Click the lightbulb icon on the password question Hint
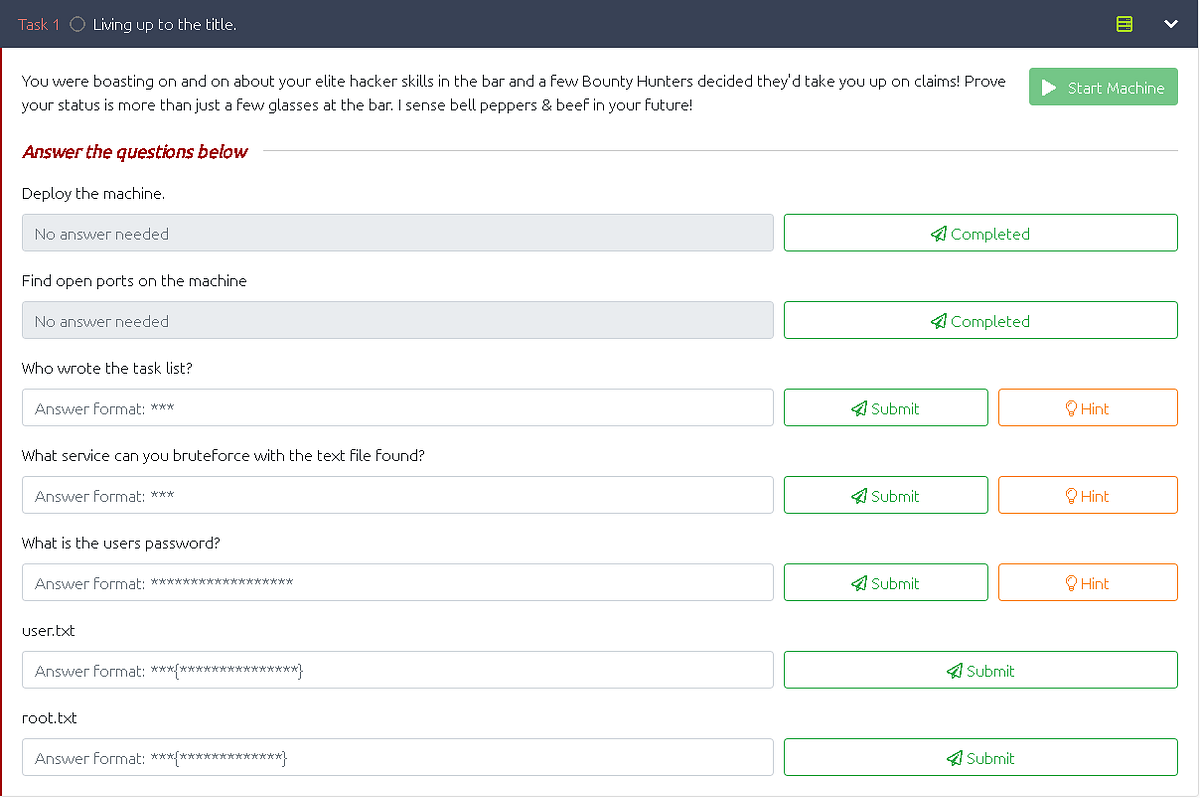The height and width of the screenshot is (798, 1200). [x=1071, y=582]
